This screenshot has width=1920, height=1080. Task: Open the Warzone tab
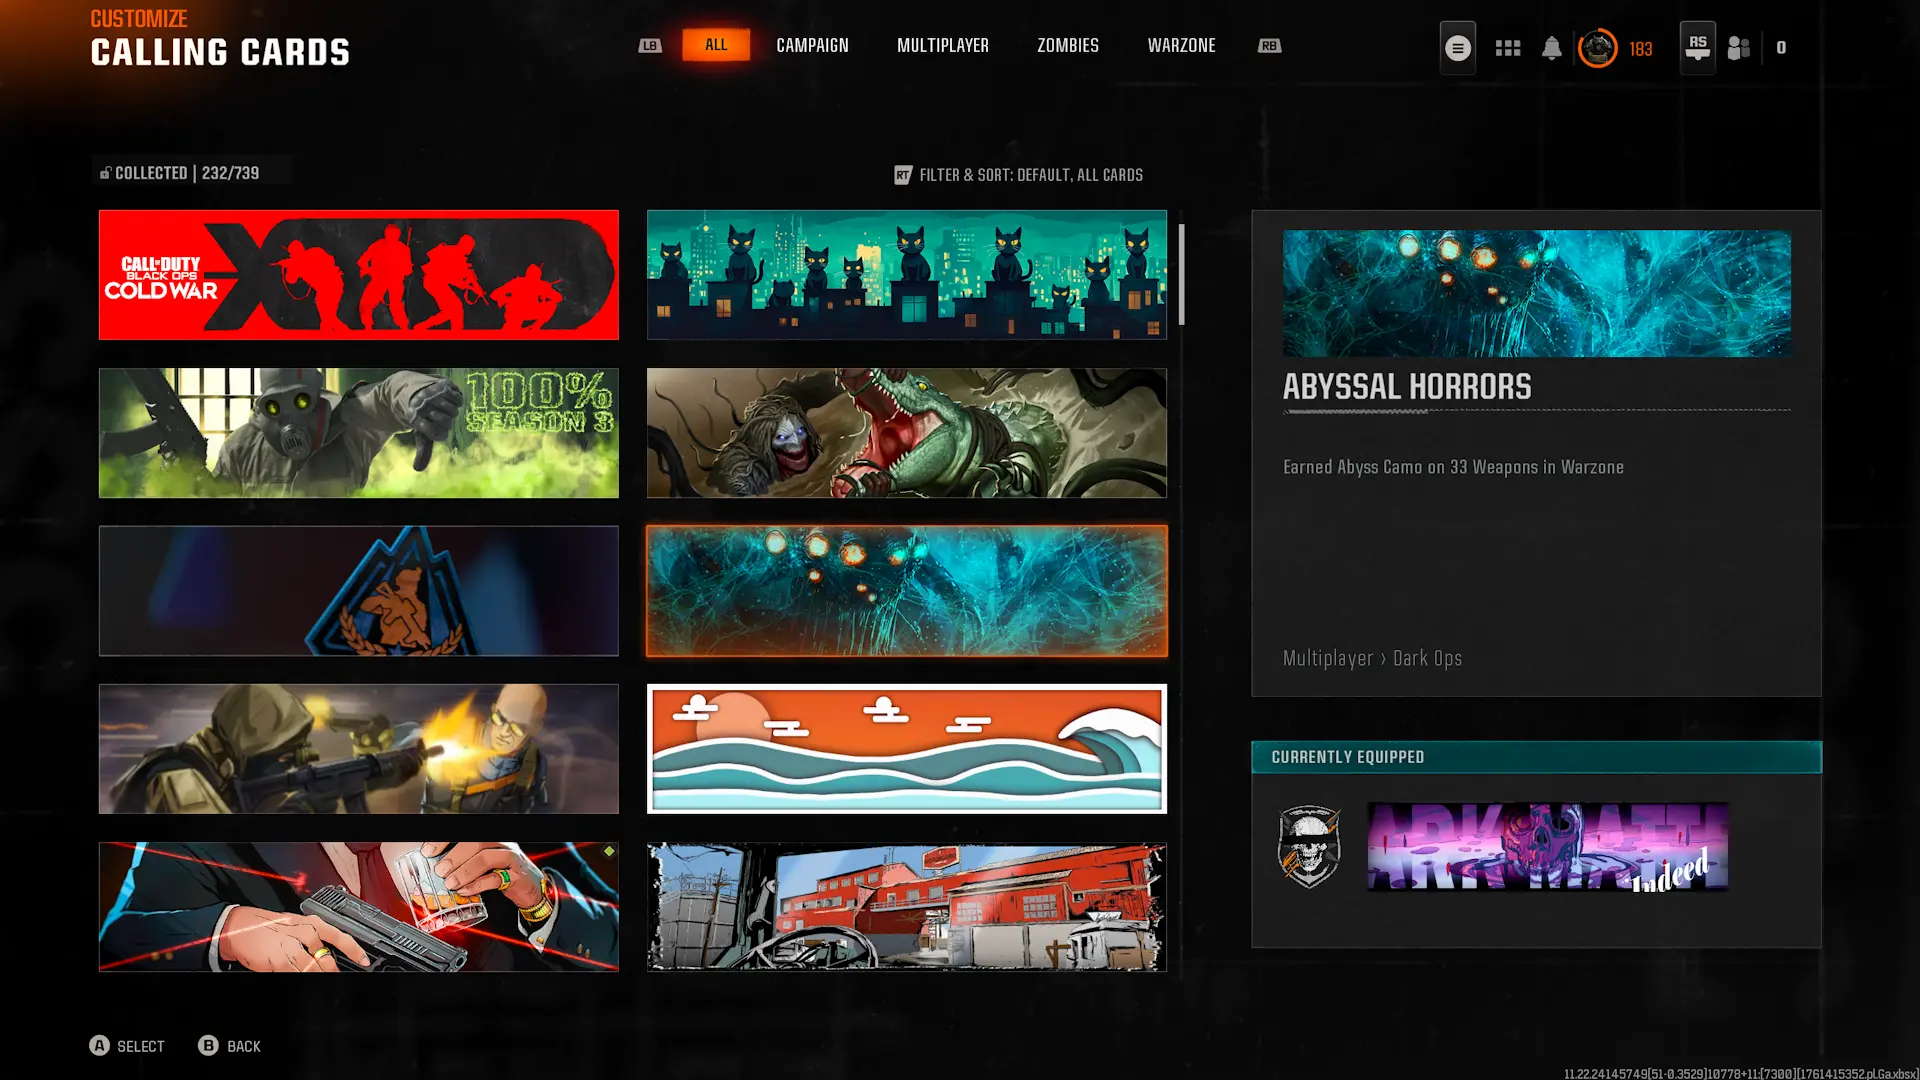coord(1181,46)
